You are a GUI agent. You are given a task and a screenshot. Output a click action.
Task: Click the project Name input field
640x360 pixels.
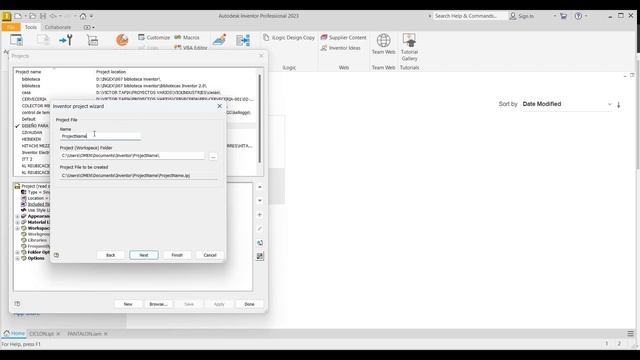tap(100, 136)
